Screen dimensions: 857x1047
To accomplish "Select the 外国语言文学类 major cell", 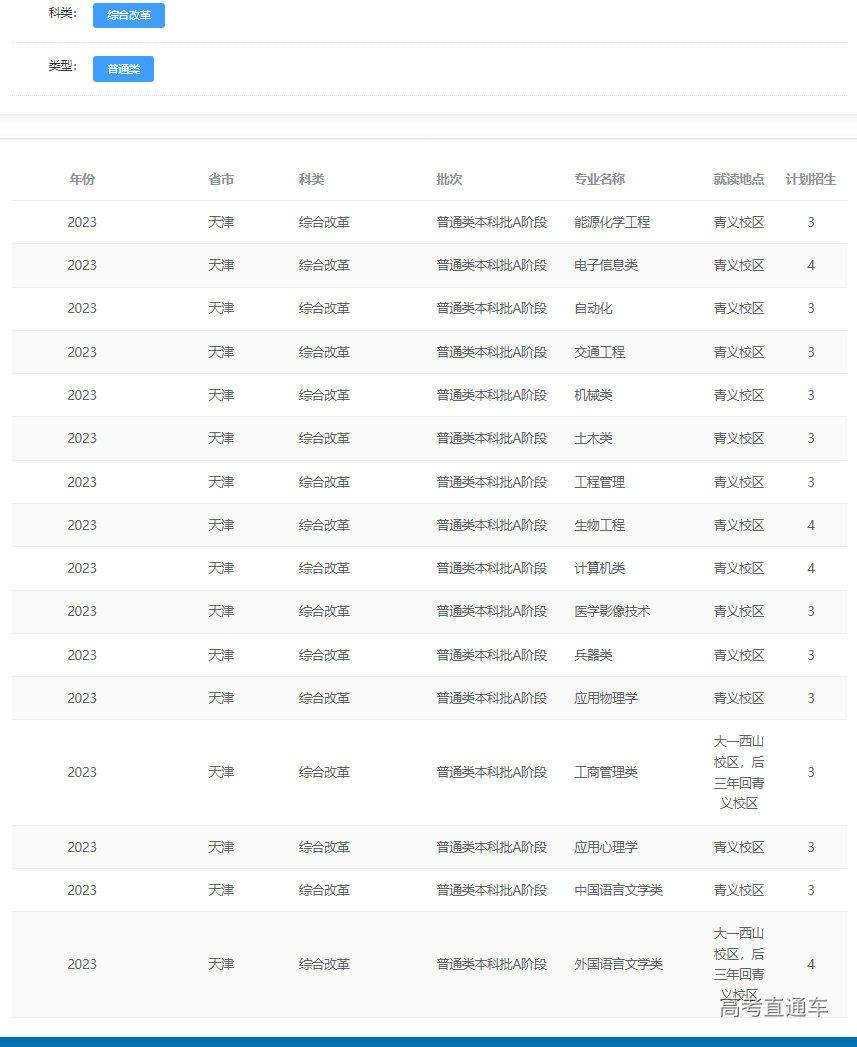I will coord(618,964).
